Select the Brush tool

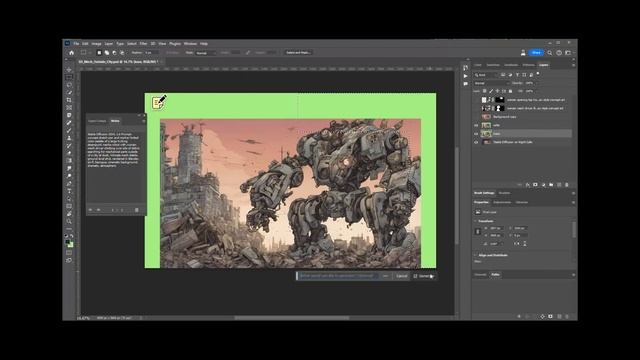[69, 131]
